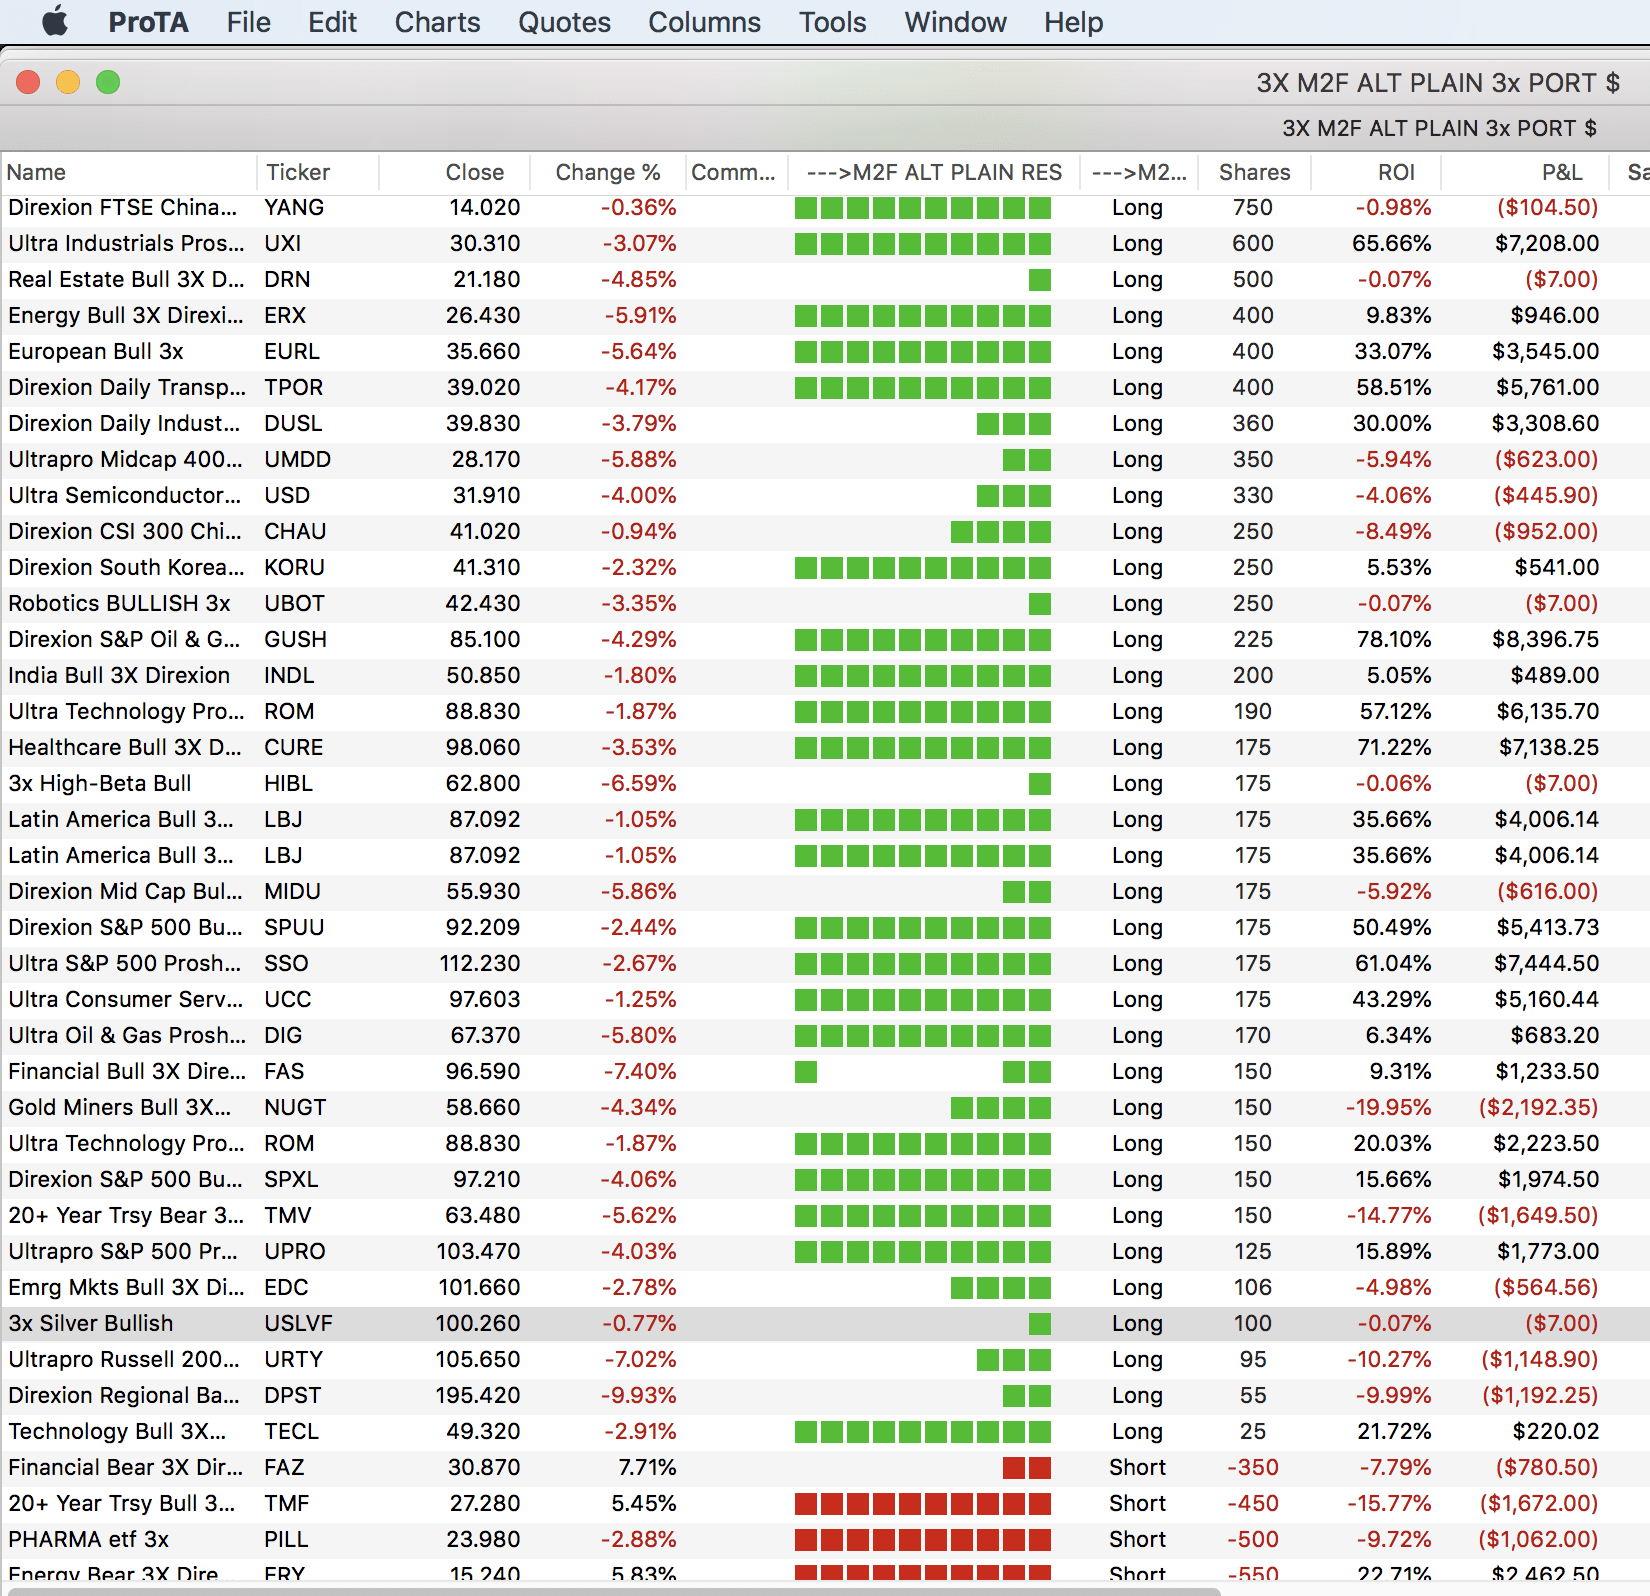Click the single green block in FAS row
The width and height of the screenshot is (1650, 1596).
(x=806, y=1071)
